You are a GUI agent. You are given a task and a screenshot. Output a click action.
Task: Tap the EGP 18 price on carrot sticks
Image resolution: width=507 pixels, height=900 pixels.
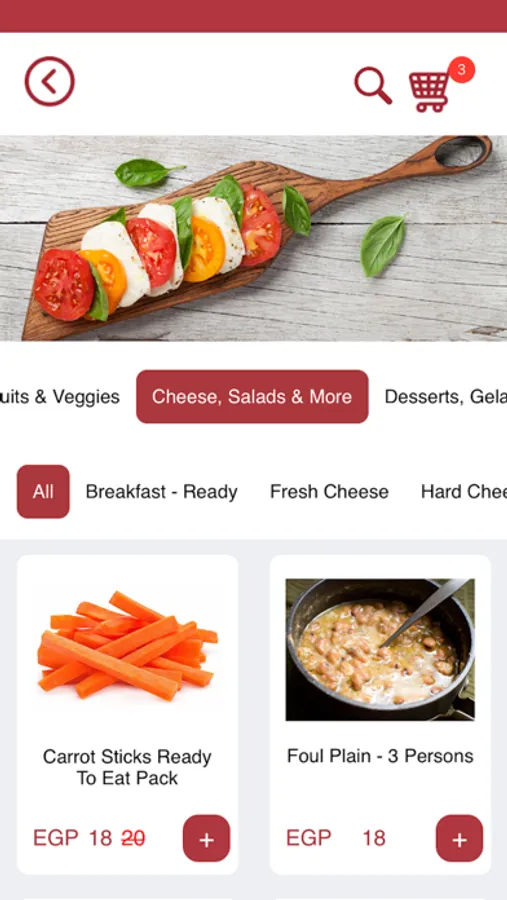[72, 838]
